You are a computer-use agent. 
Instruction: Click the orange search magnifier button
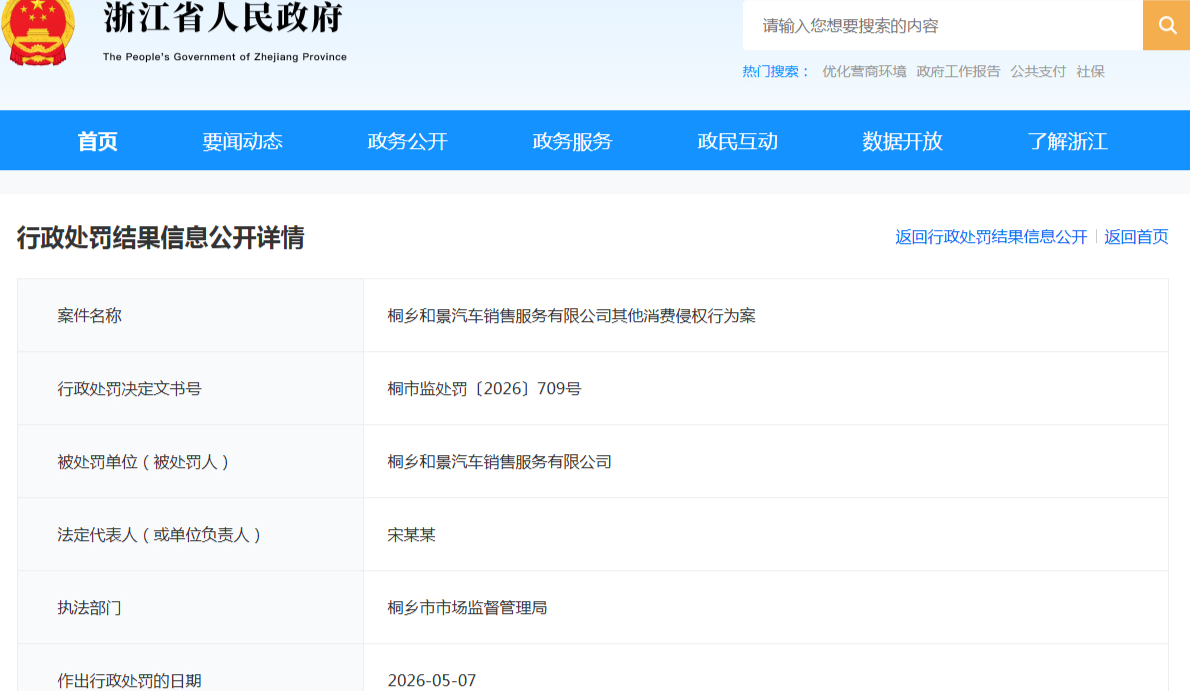(1166, 25)
